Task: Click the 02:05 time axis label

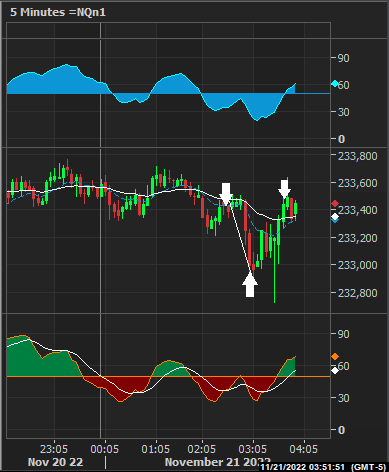Action: coord(202,449)
